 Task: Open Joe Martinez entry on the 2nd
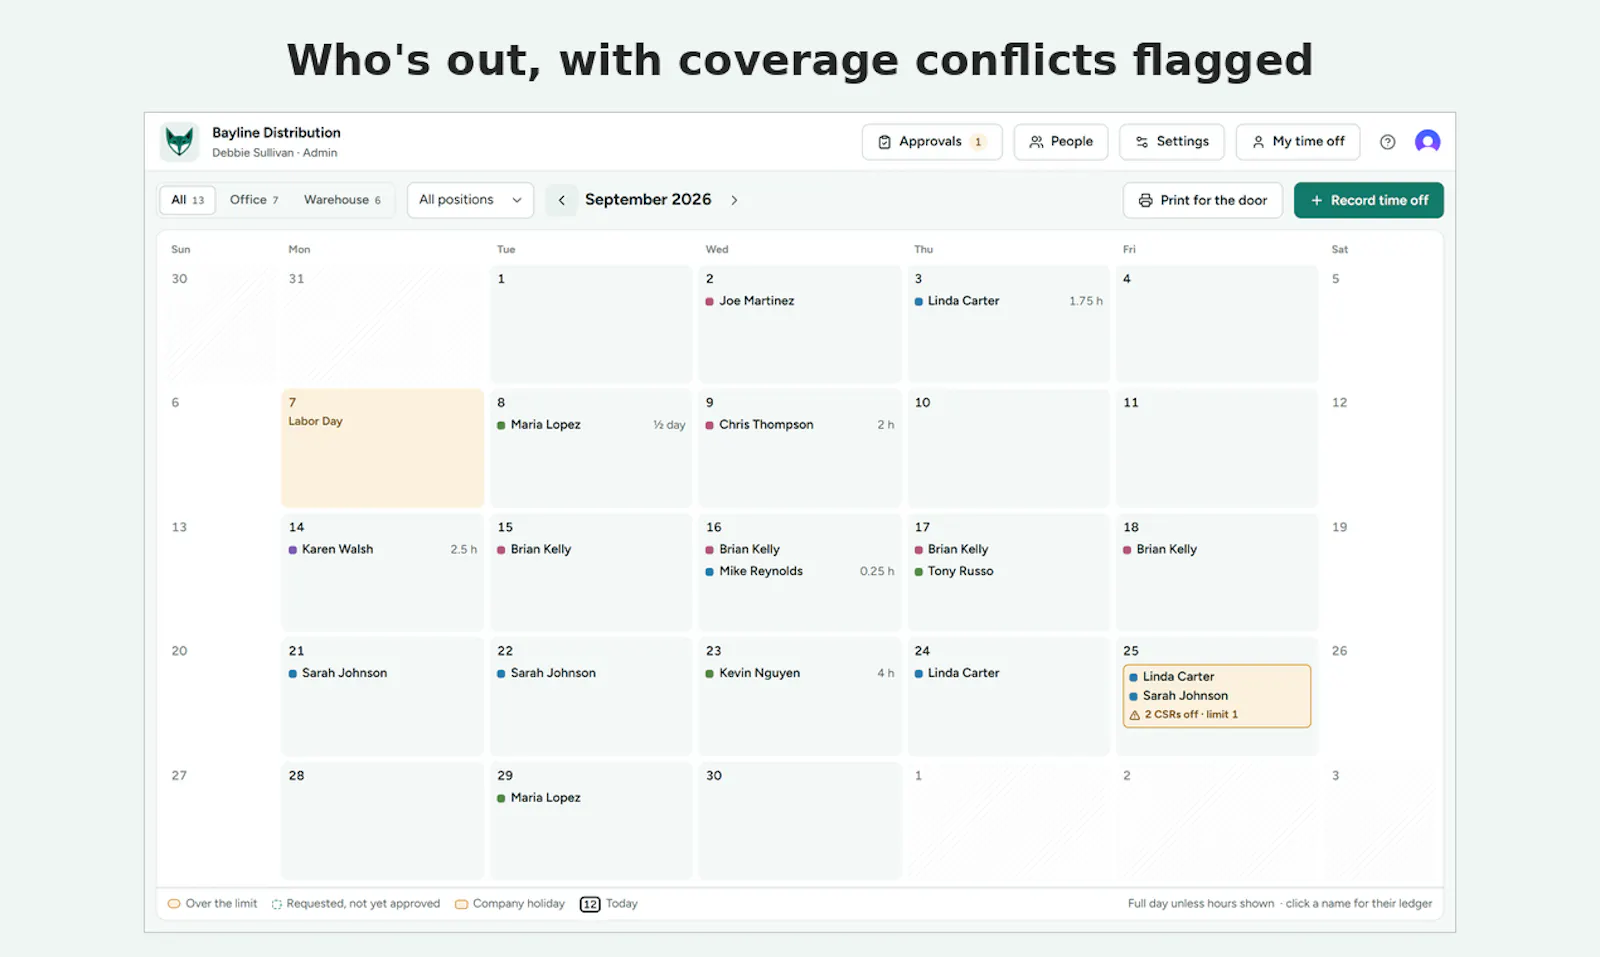[749, 301]
